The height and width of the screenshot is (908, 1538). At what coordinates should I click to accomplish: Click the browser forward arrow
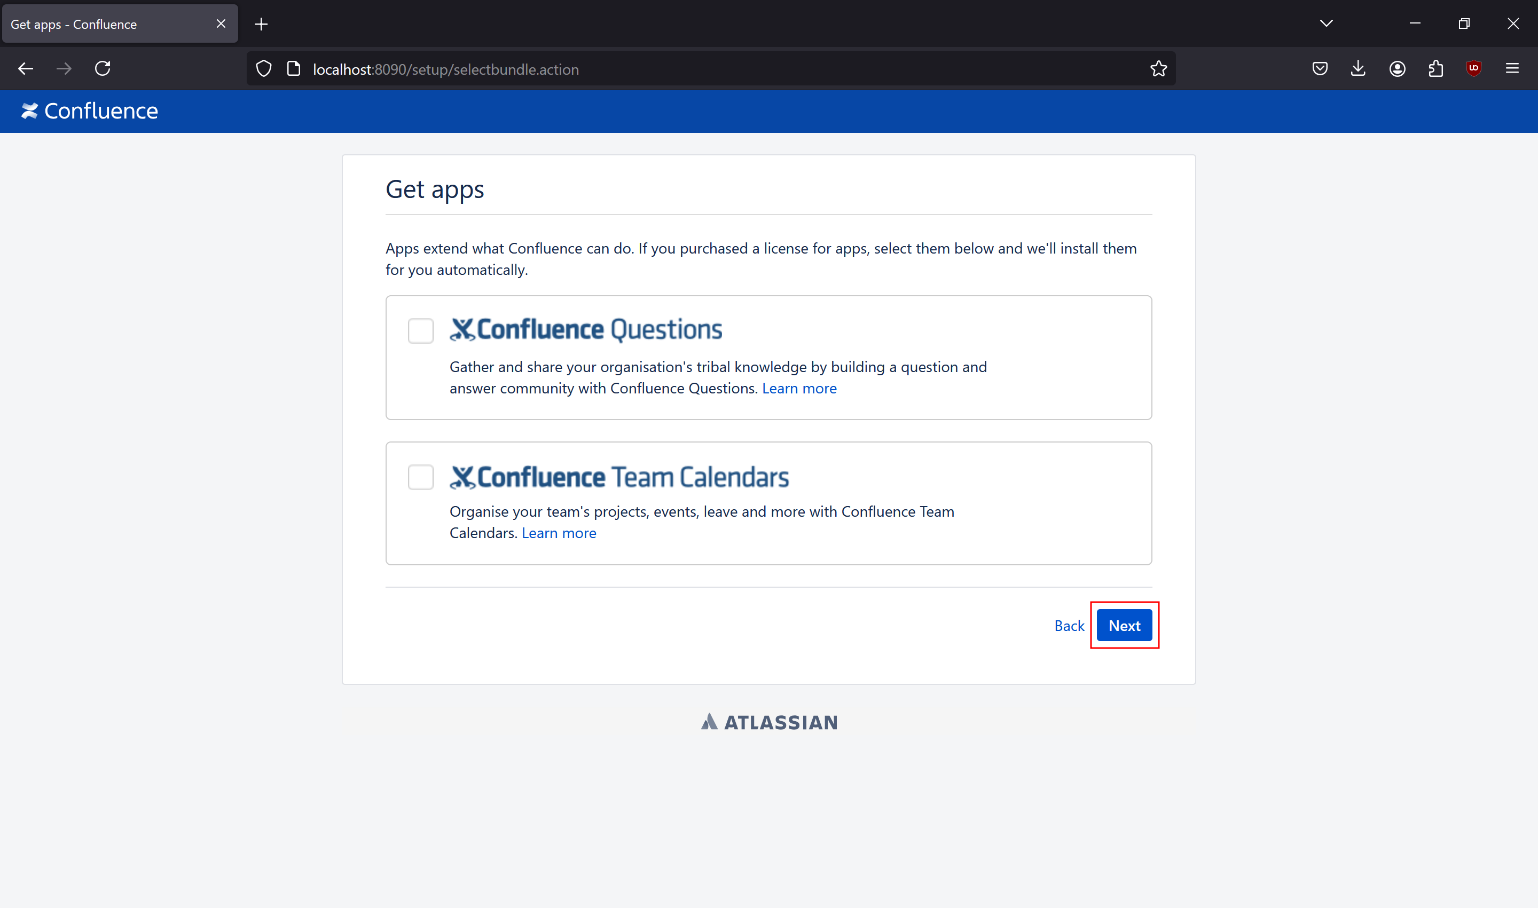tap(64, 69)
